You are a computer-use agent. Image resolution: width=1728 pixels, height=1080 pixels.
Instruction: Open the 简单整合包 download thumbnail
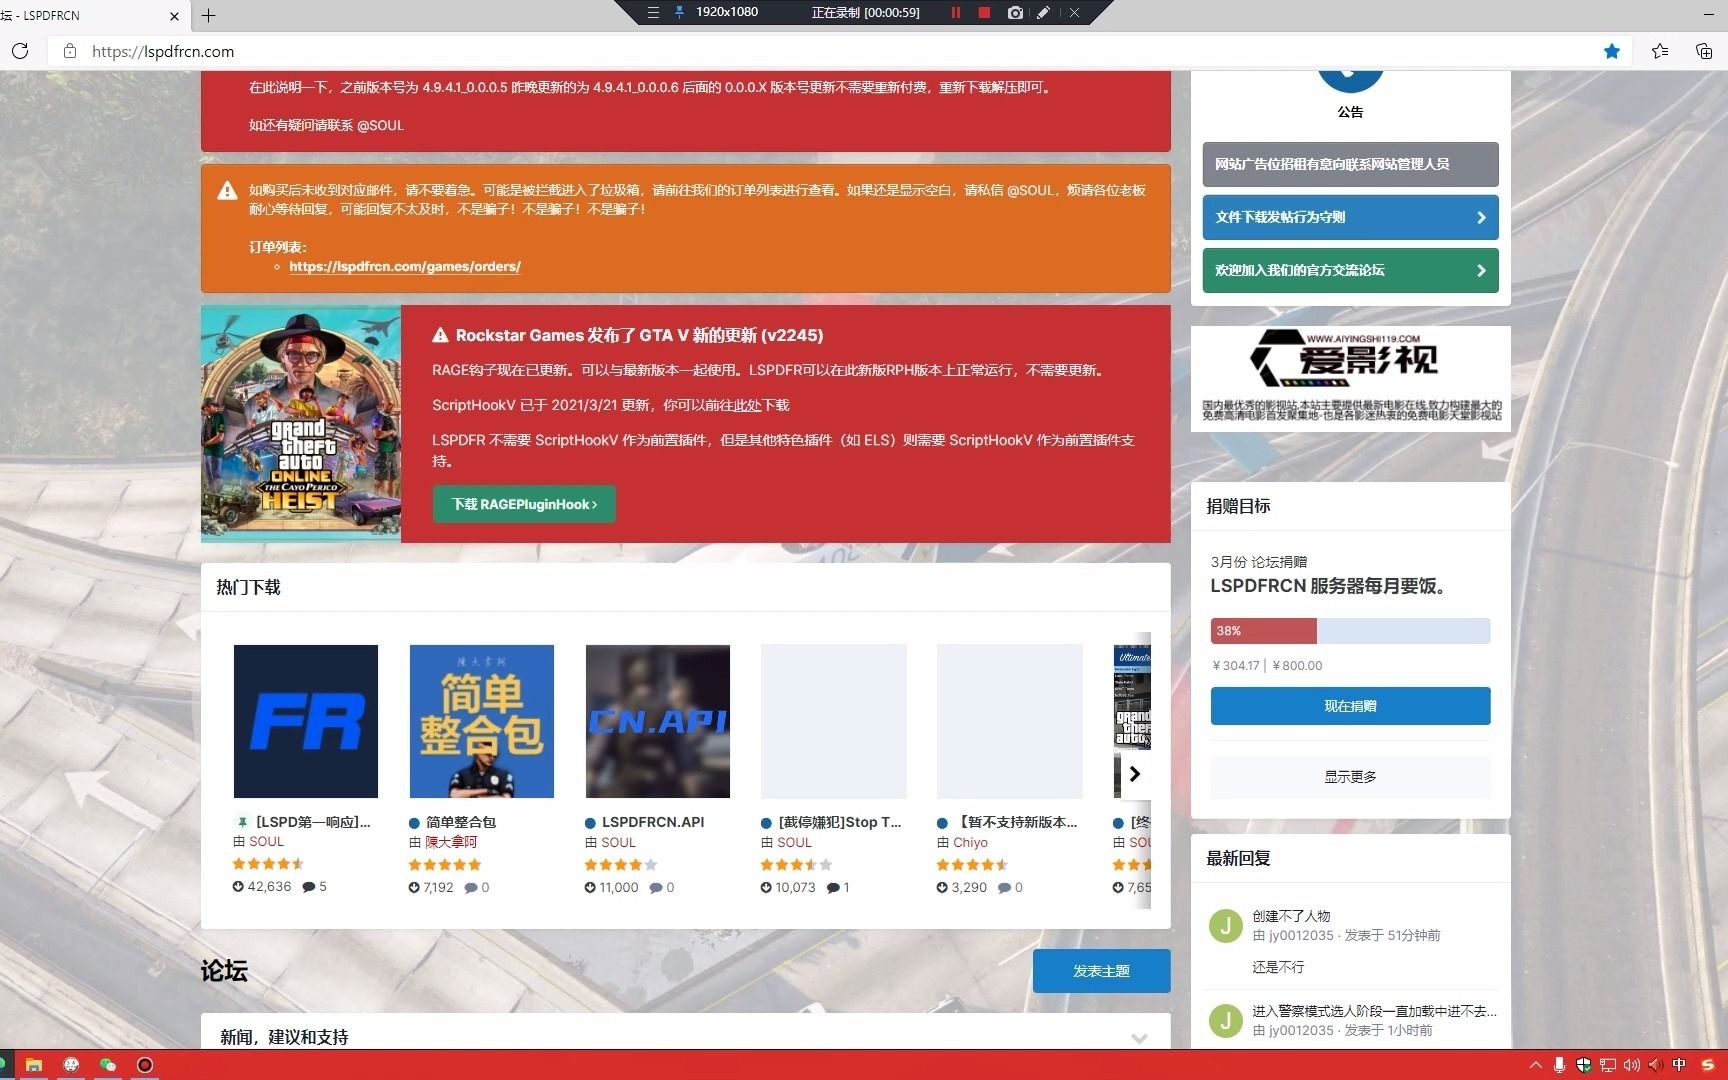click(x=482, y=721)
